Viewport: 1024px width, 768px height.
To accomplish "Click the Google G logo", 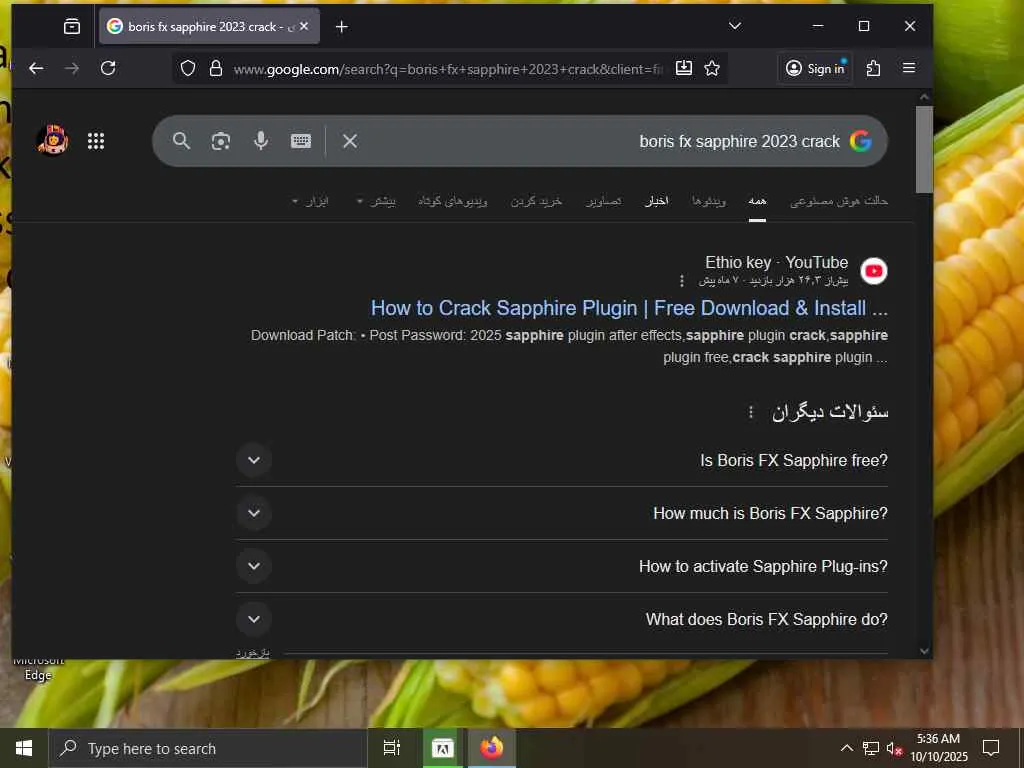I will [861, 141].
